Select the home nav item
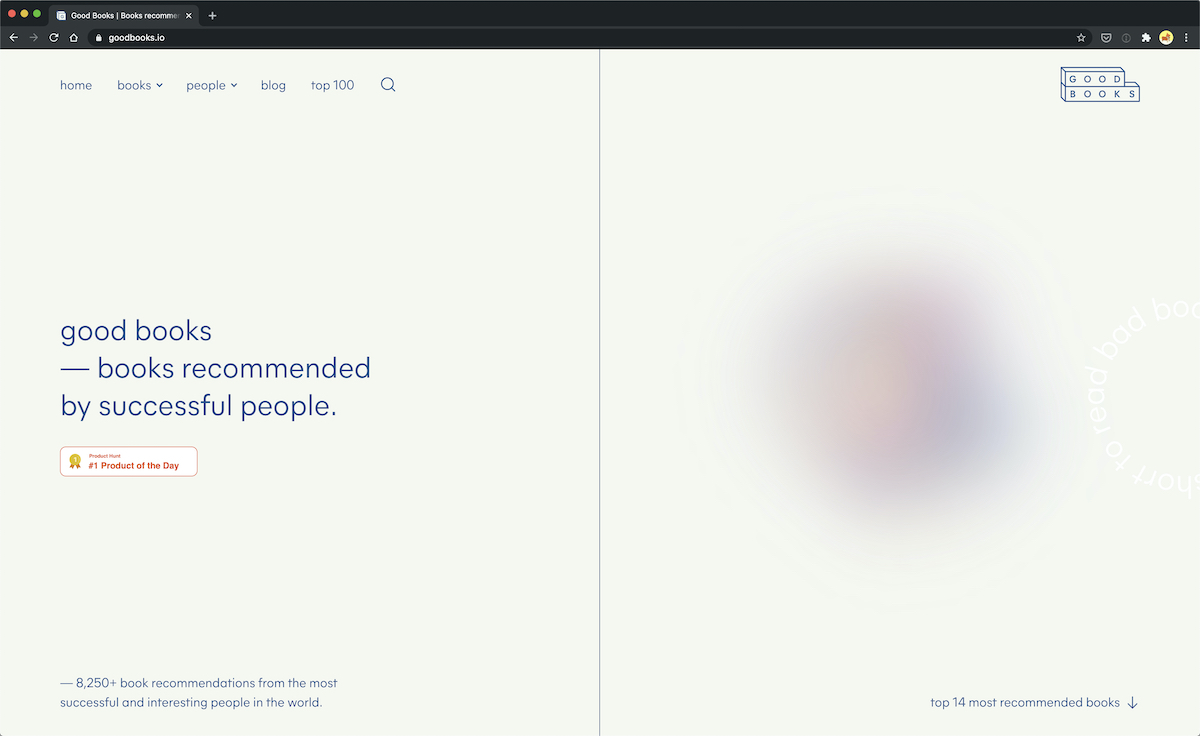This screenshot has width=1200, height=736. [76, 85]
